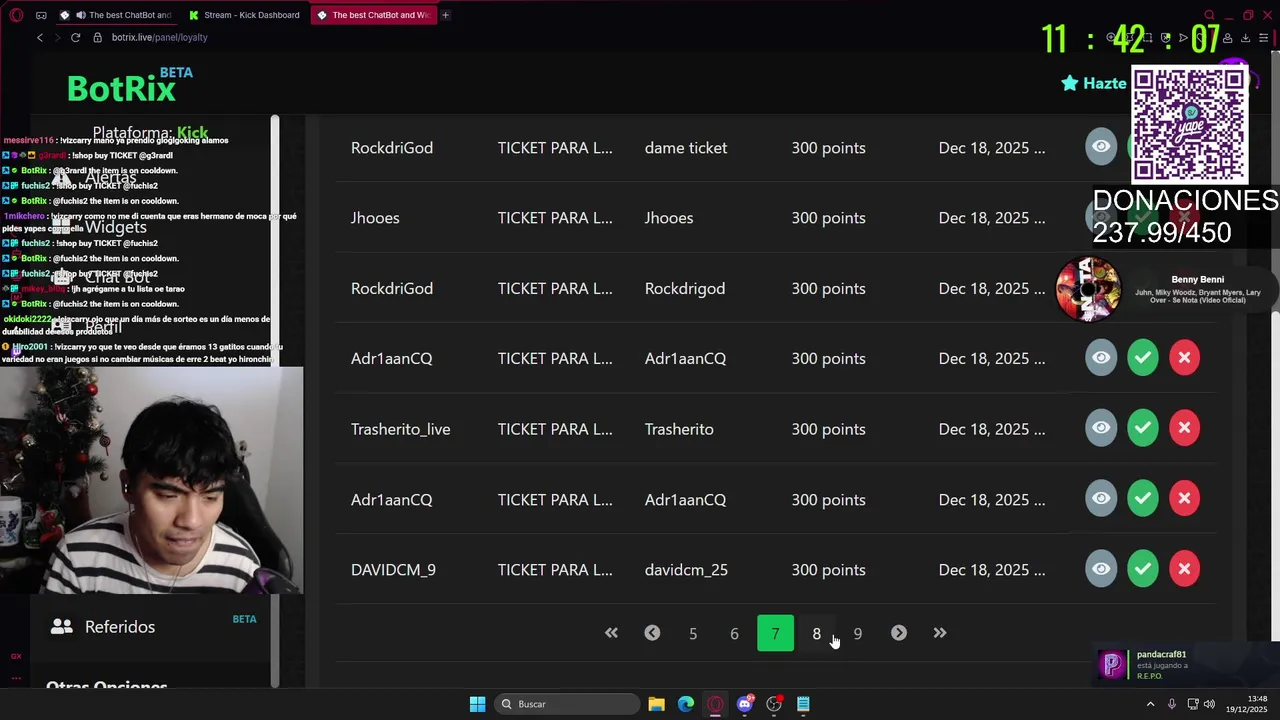Open the browser downloads icon

[x=1245, y=38]
